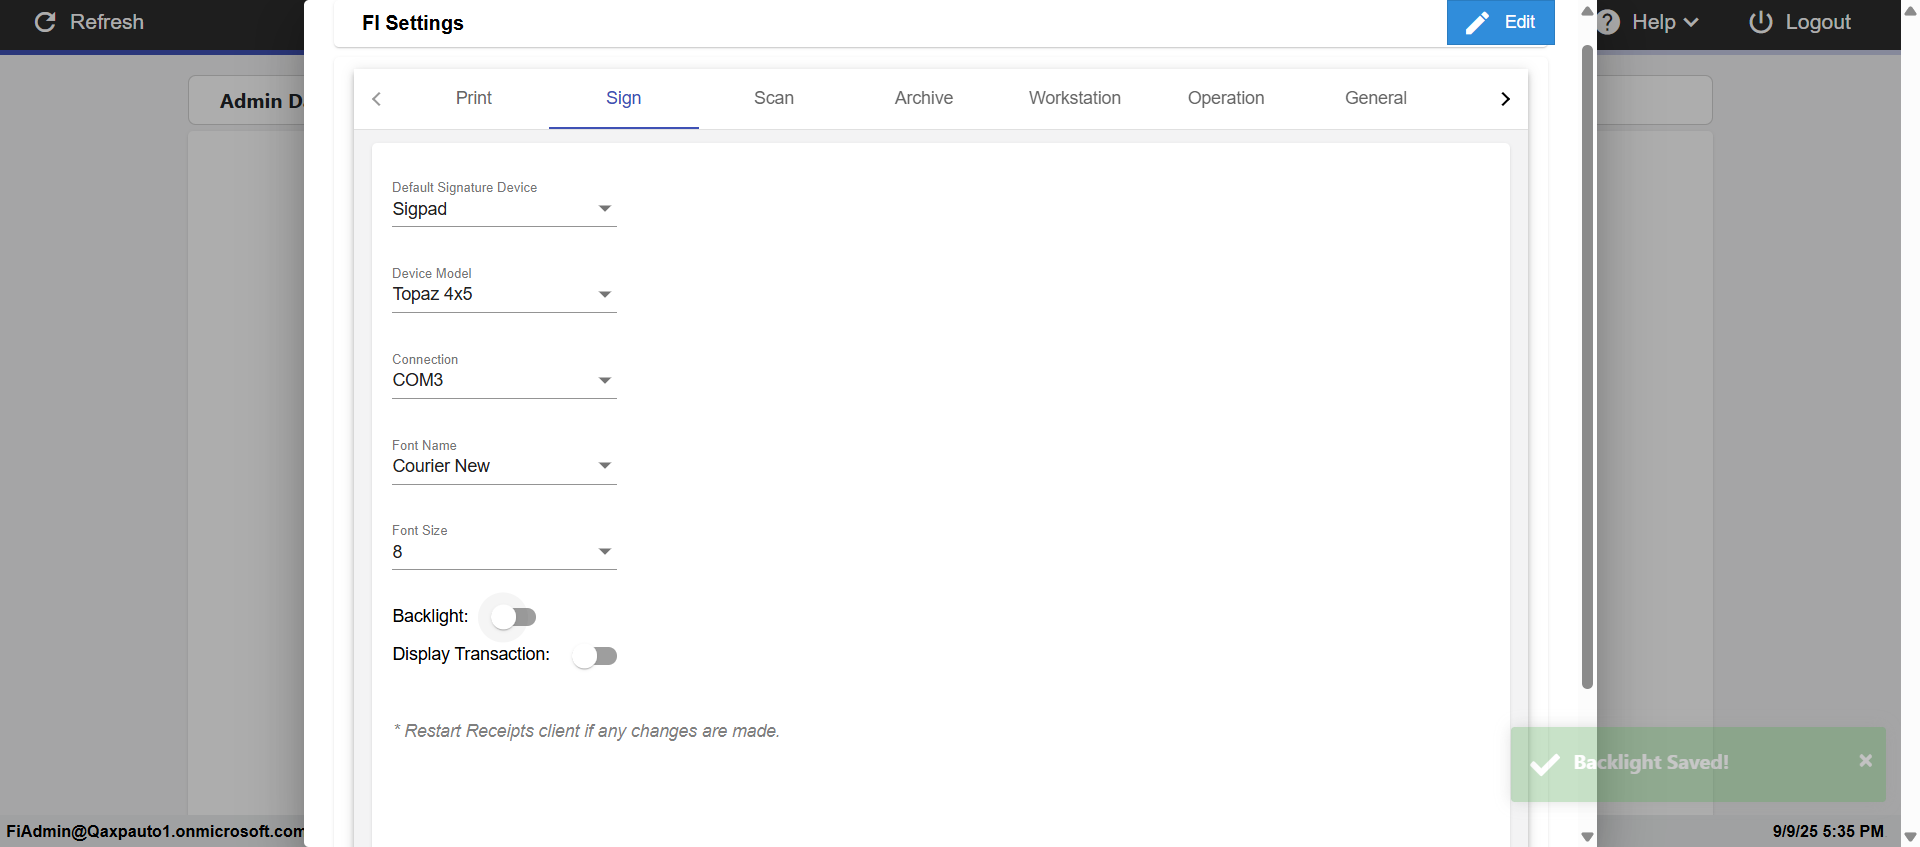Image resolution: width=1920 pixels, height=847 pixels.
Task: Open the Device Model dropdown
Action: (x=504, y=295)
